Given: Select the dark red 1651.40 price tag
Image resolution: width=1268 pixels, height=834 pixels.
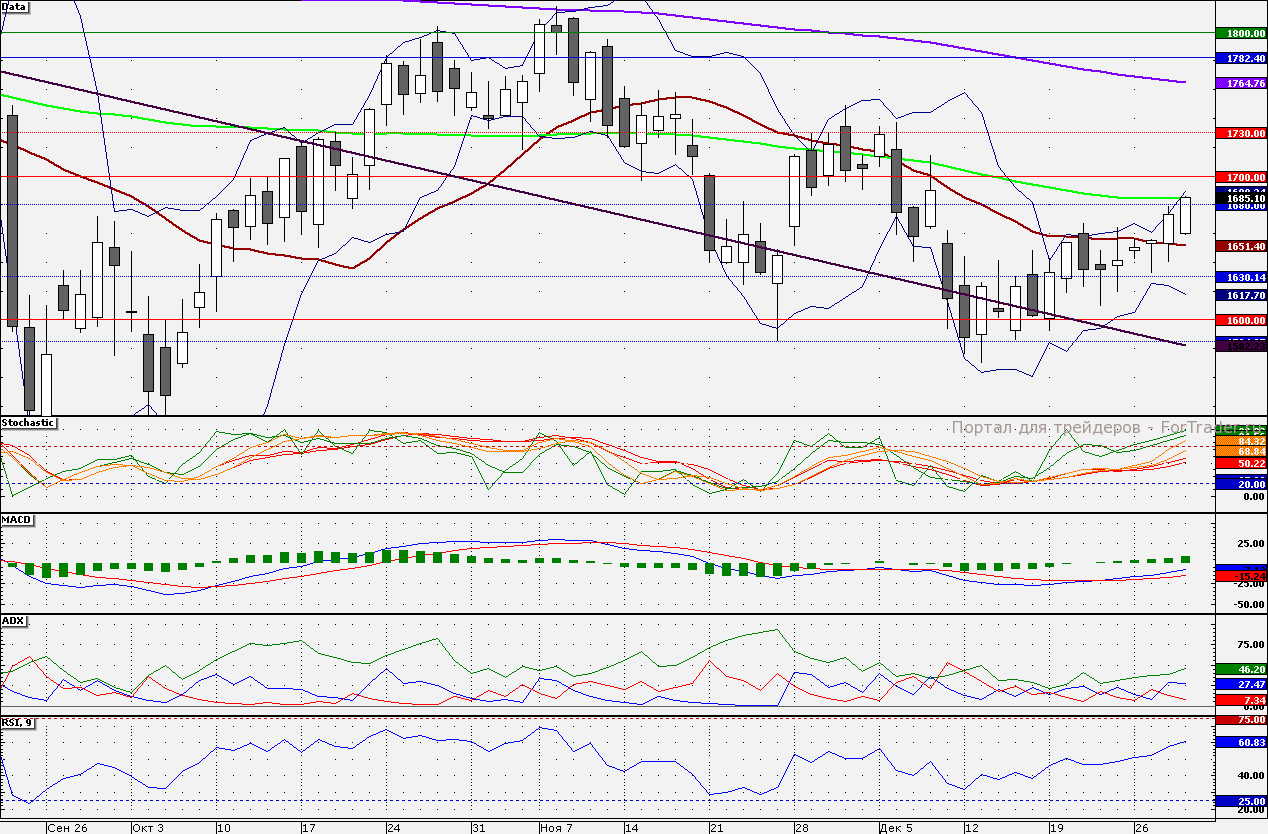Looking at the screenshot, I should click(x=1240, y=246).
